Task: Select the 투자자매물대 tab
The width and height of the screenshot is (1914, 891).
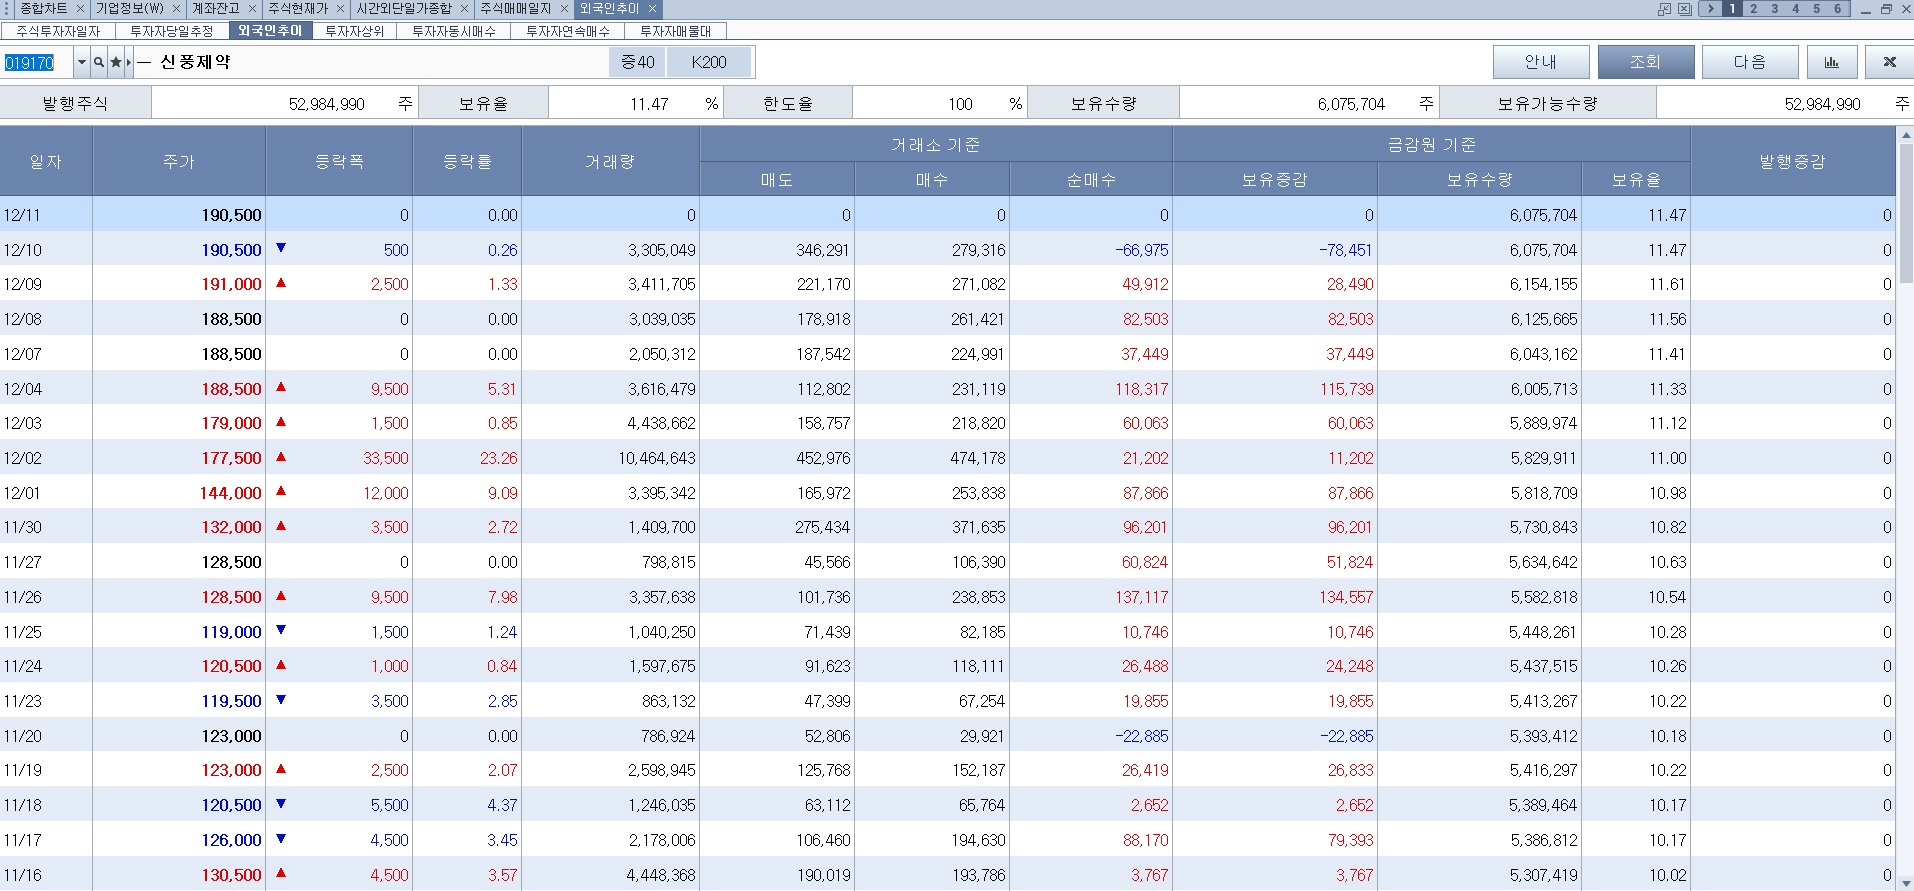Action: [675, 31]
